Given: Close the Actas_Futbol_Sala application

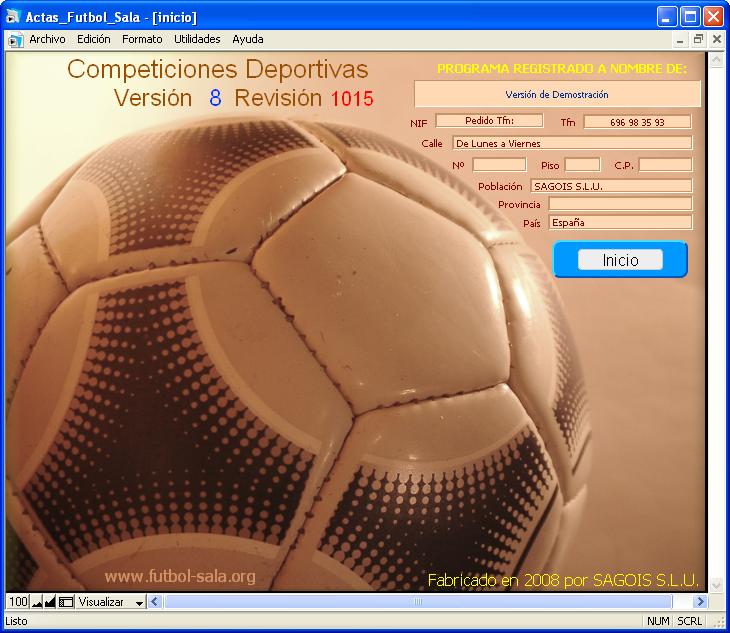Looking at the screenshot, I should [713, 17].
